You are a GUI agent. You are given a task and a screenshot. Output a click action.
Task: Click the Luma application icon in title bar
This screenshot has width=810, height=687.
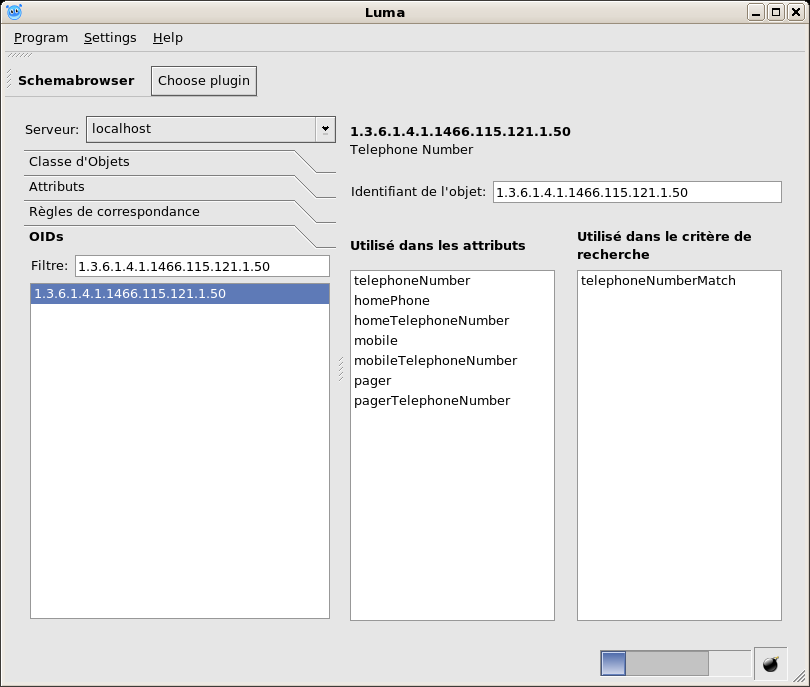(14, 12)
